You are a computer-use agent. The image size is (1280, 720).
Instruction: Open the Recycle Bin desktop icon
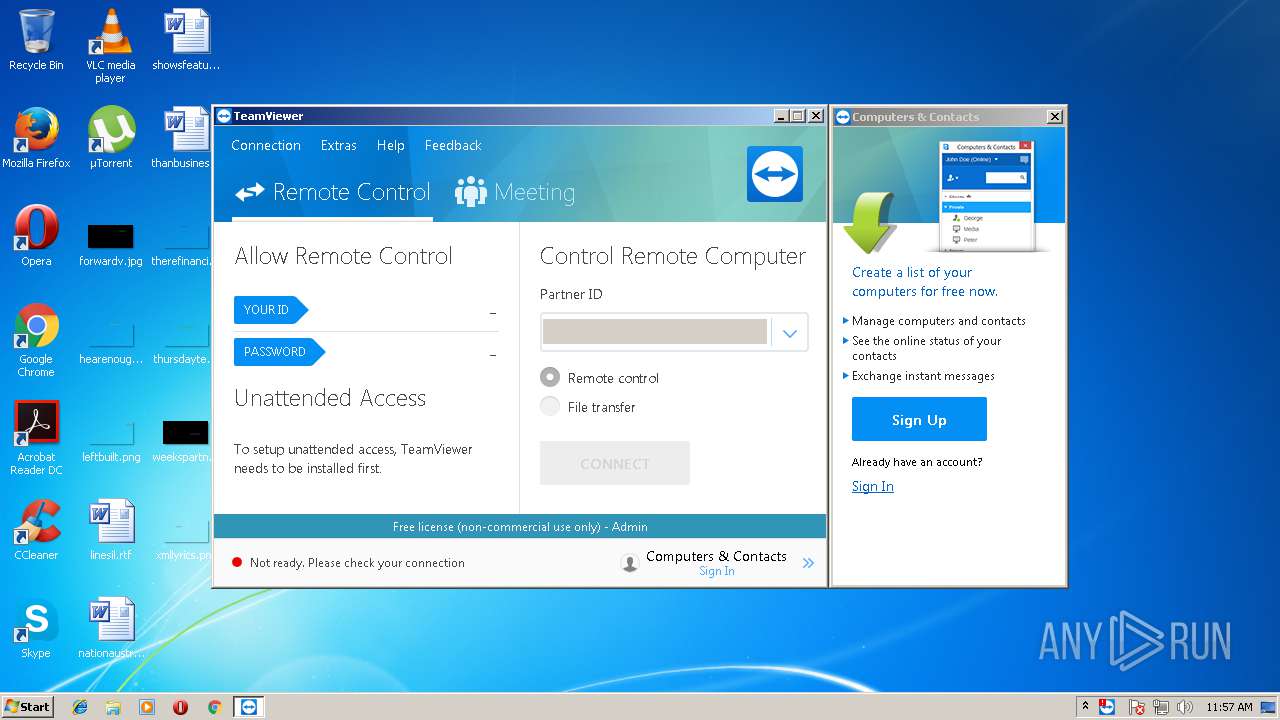[36, 40]
